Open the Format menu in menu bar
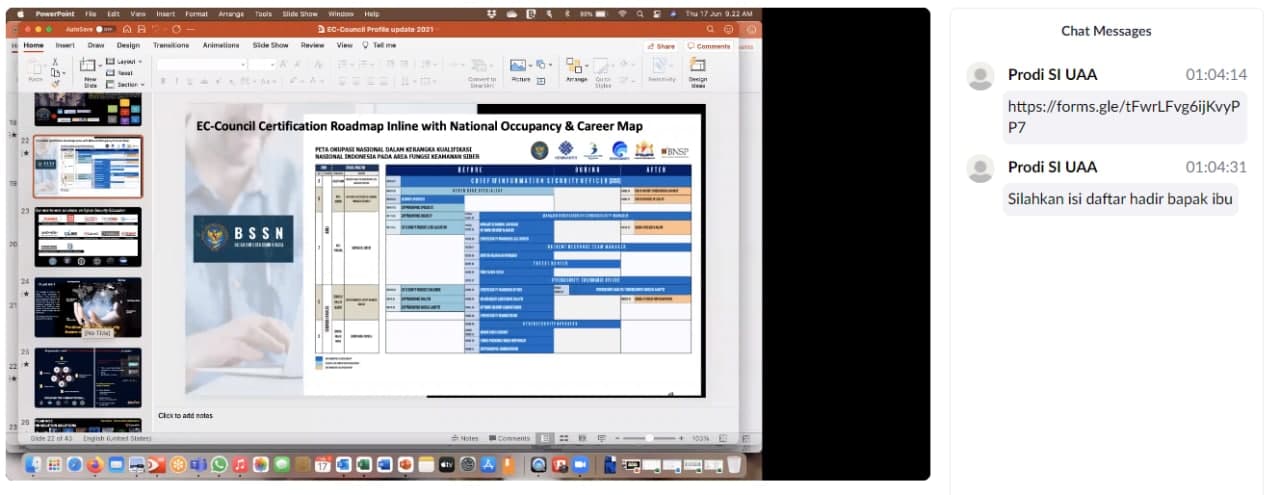The image size is (1280, 495). point(196,14)
